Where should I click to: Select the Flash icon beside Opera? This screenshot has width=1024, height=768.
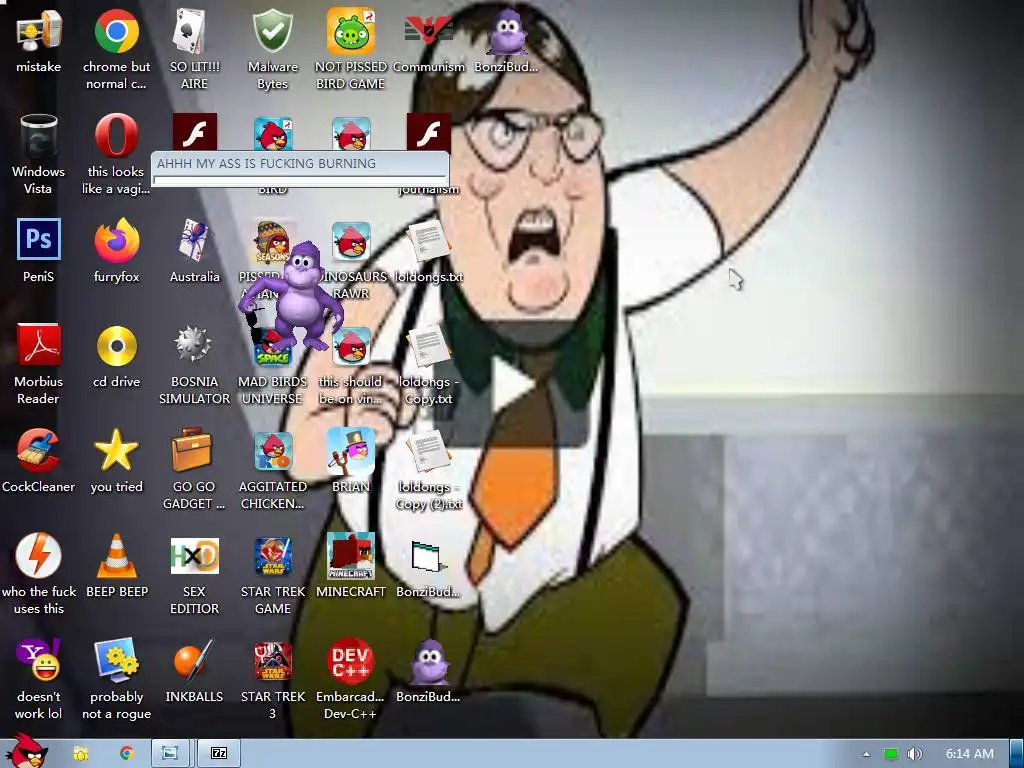point(194,133)
